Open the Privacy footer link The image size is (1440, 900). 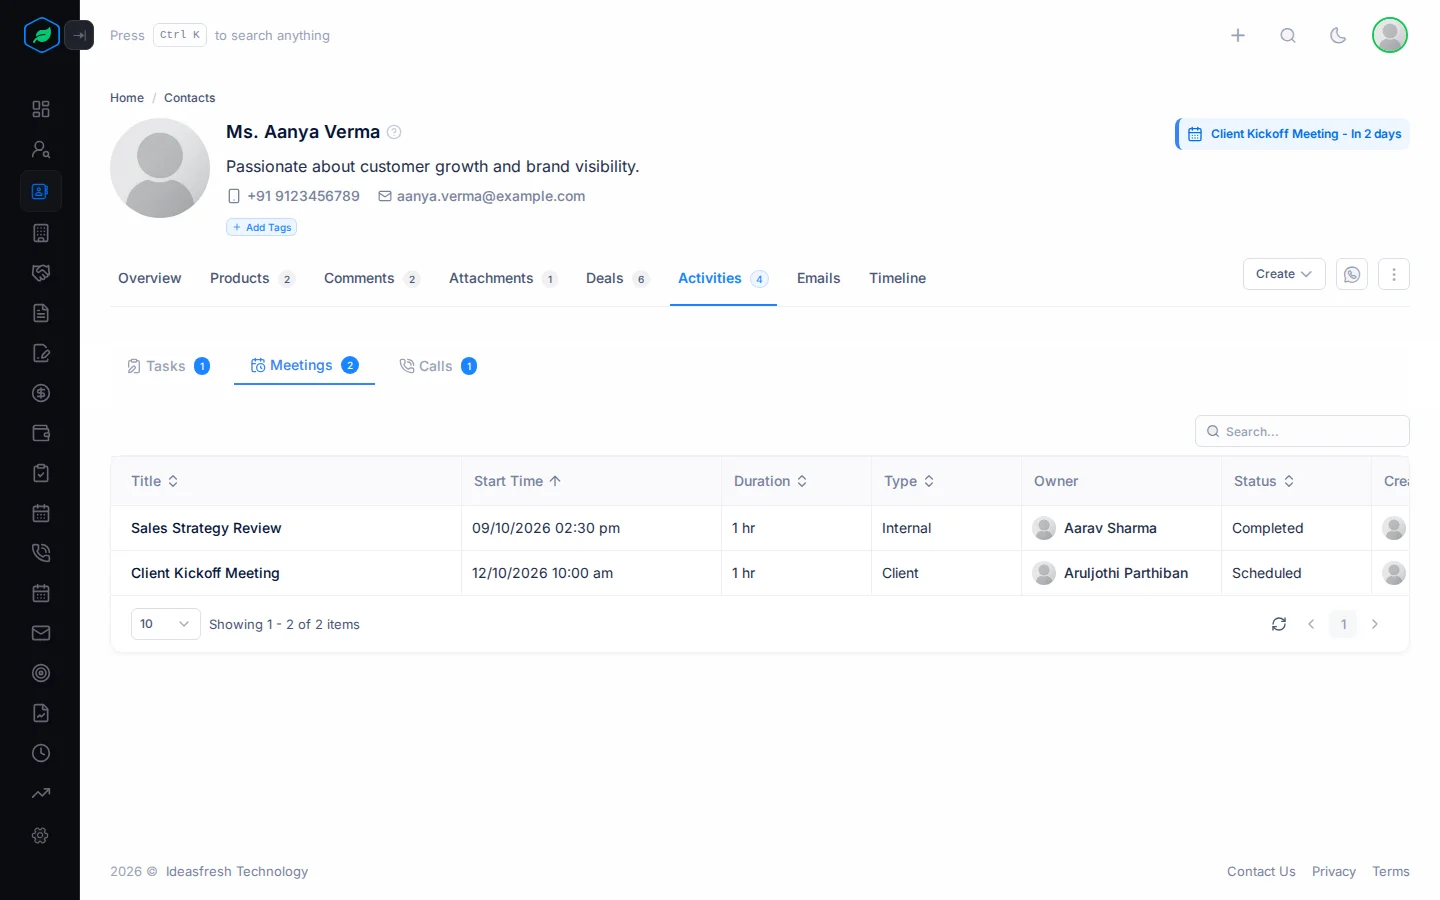pos(1334,872)
